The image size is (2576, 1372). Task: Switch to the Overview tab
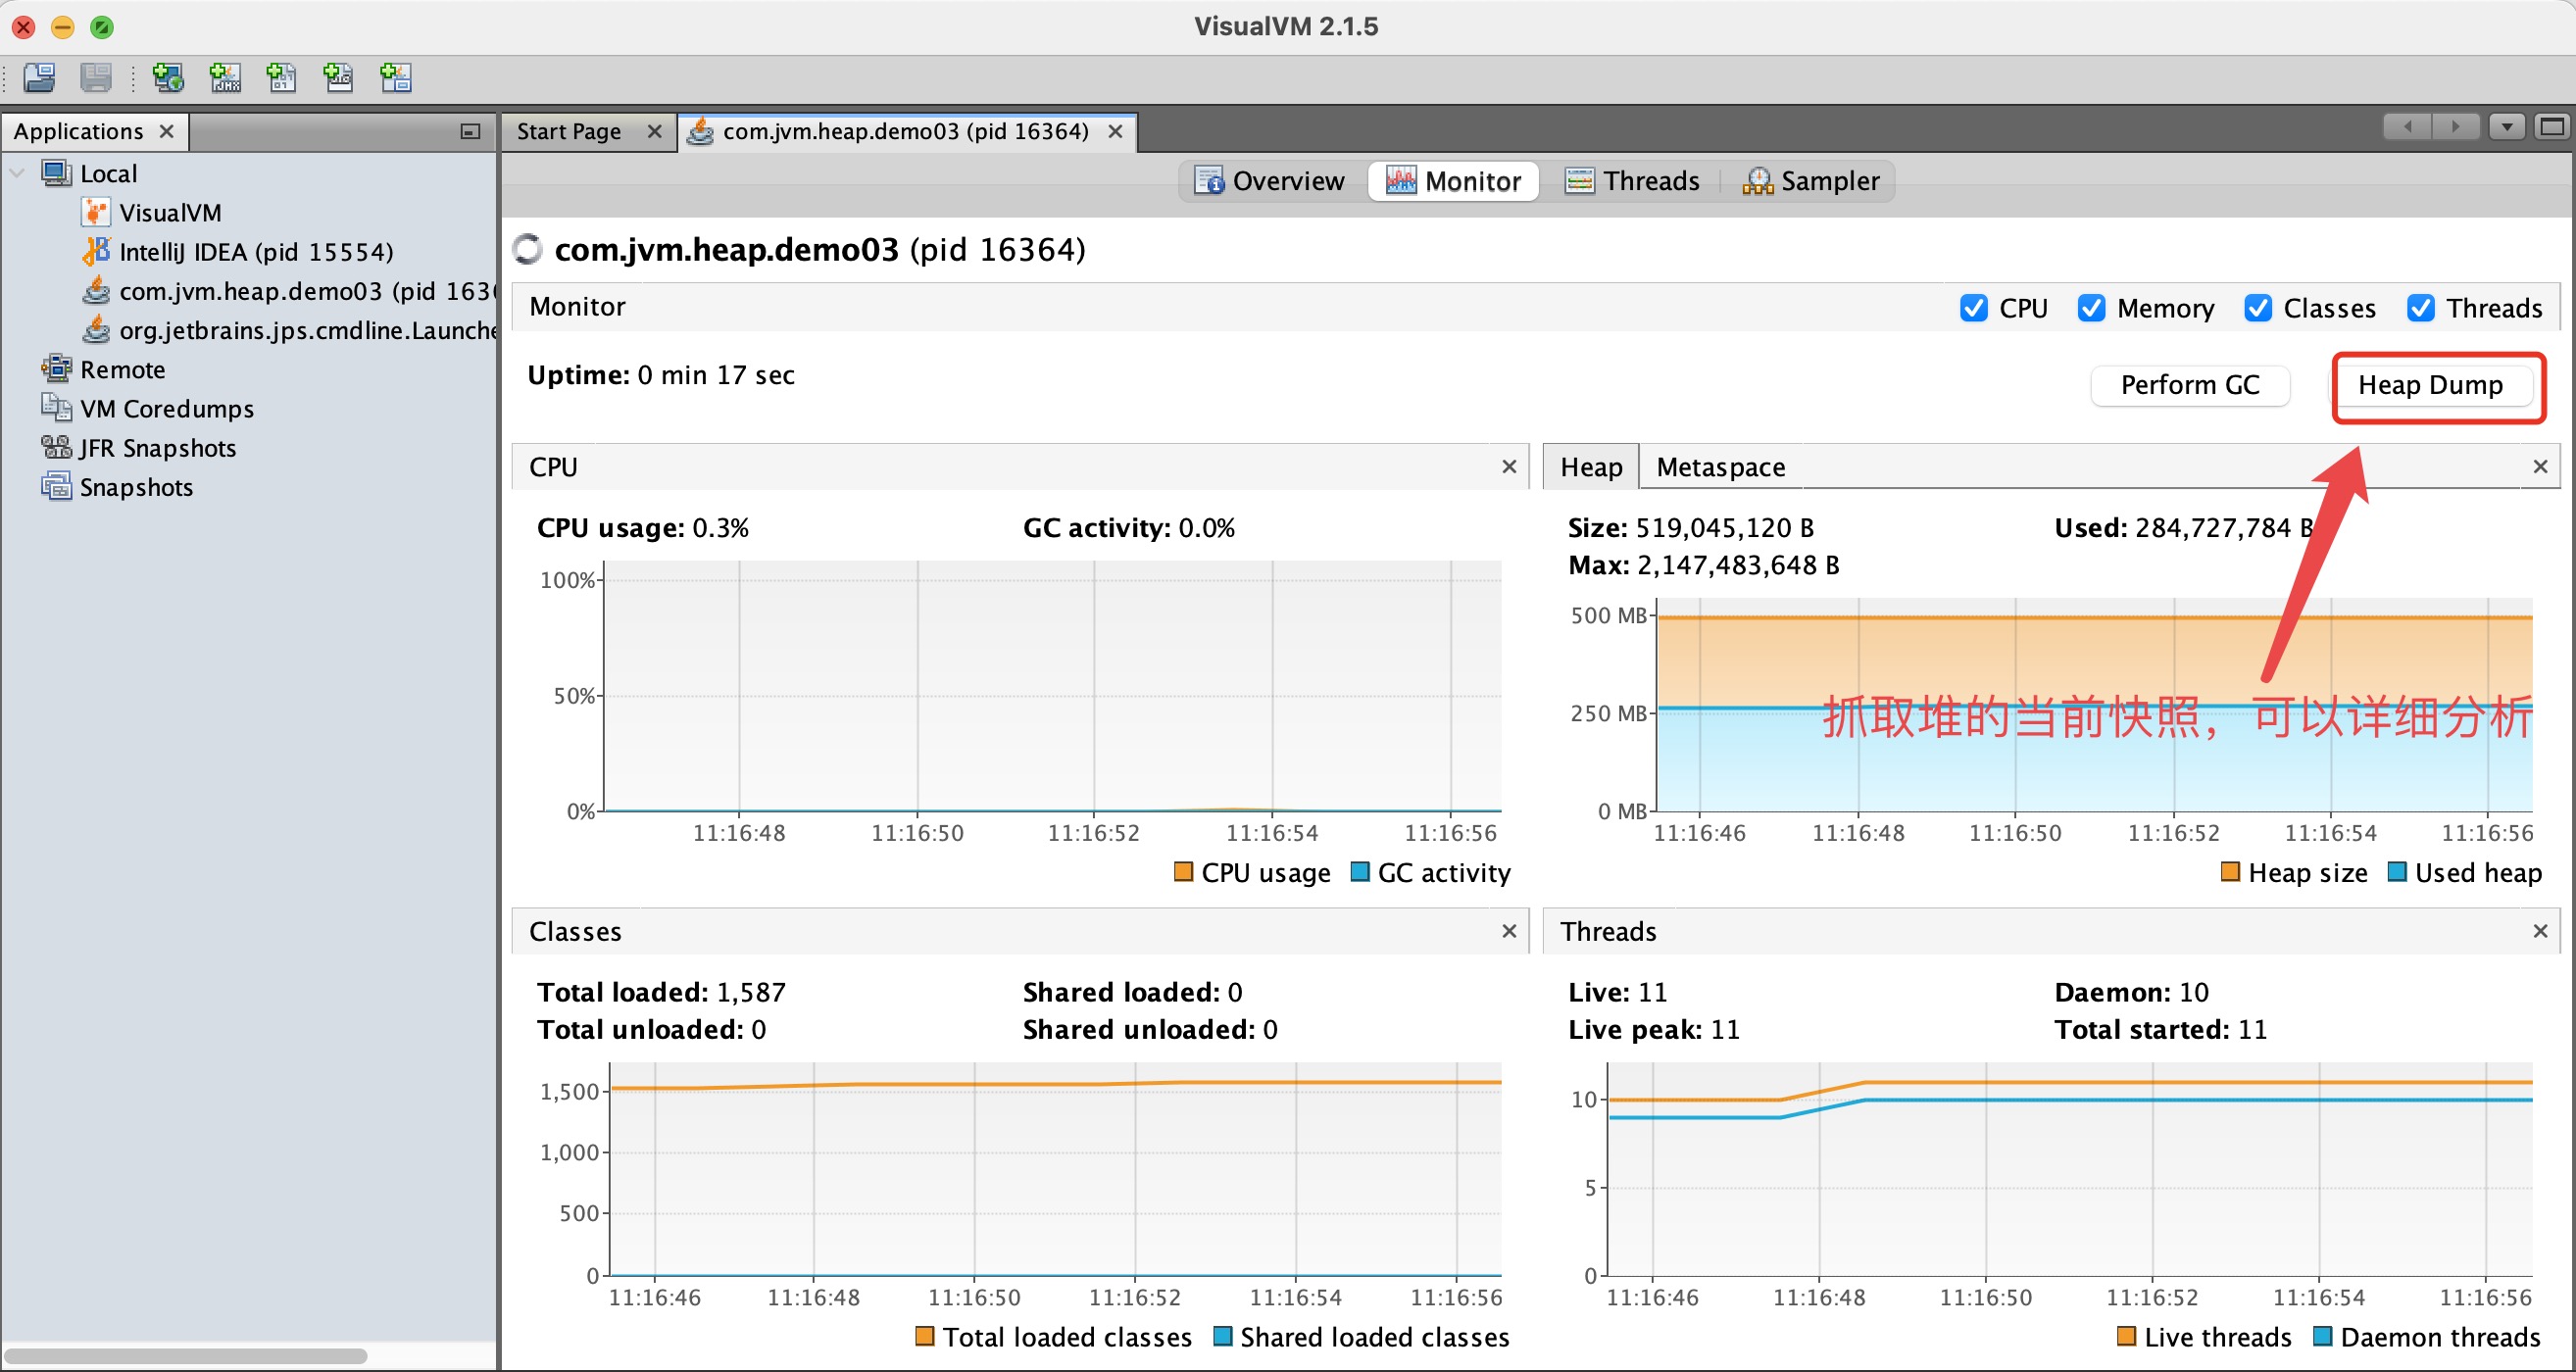(x=1270, y=181)
